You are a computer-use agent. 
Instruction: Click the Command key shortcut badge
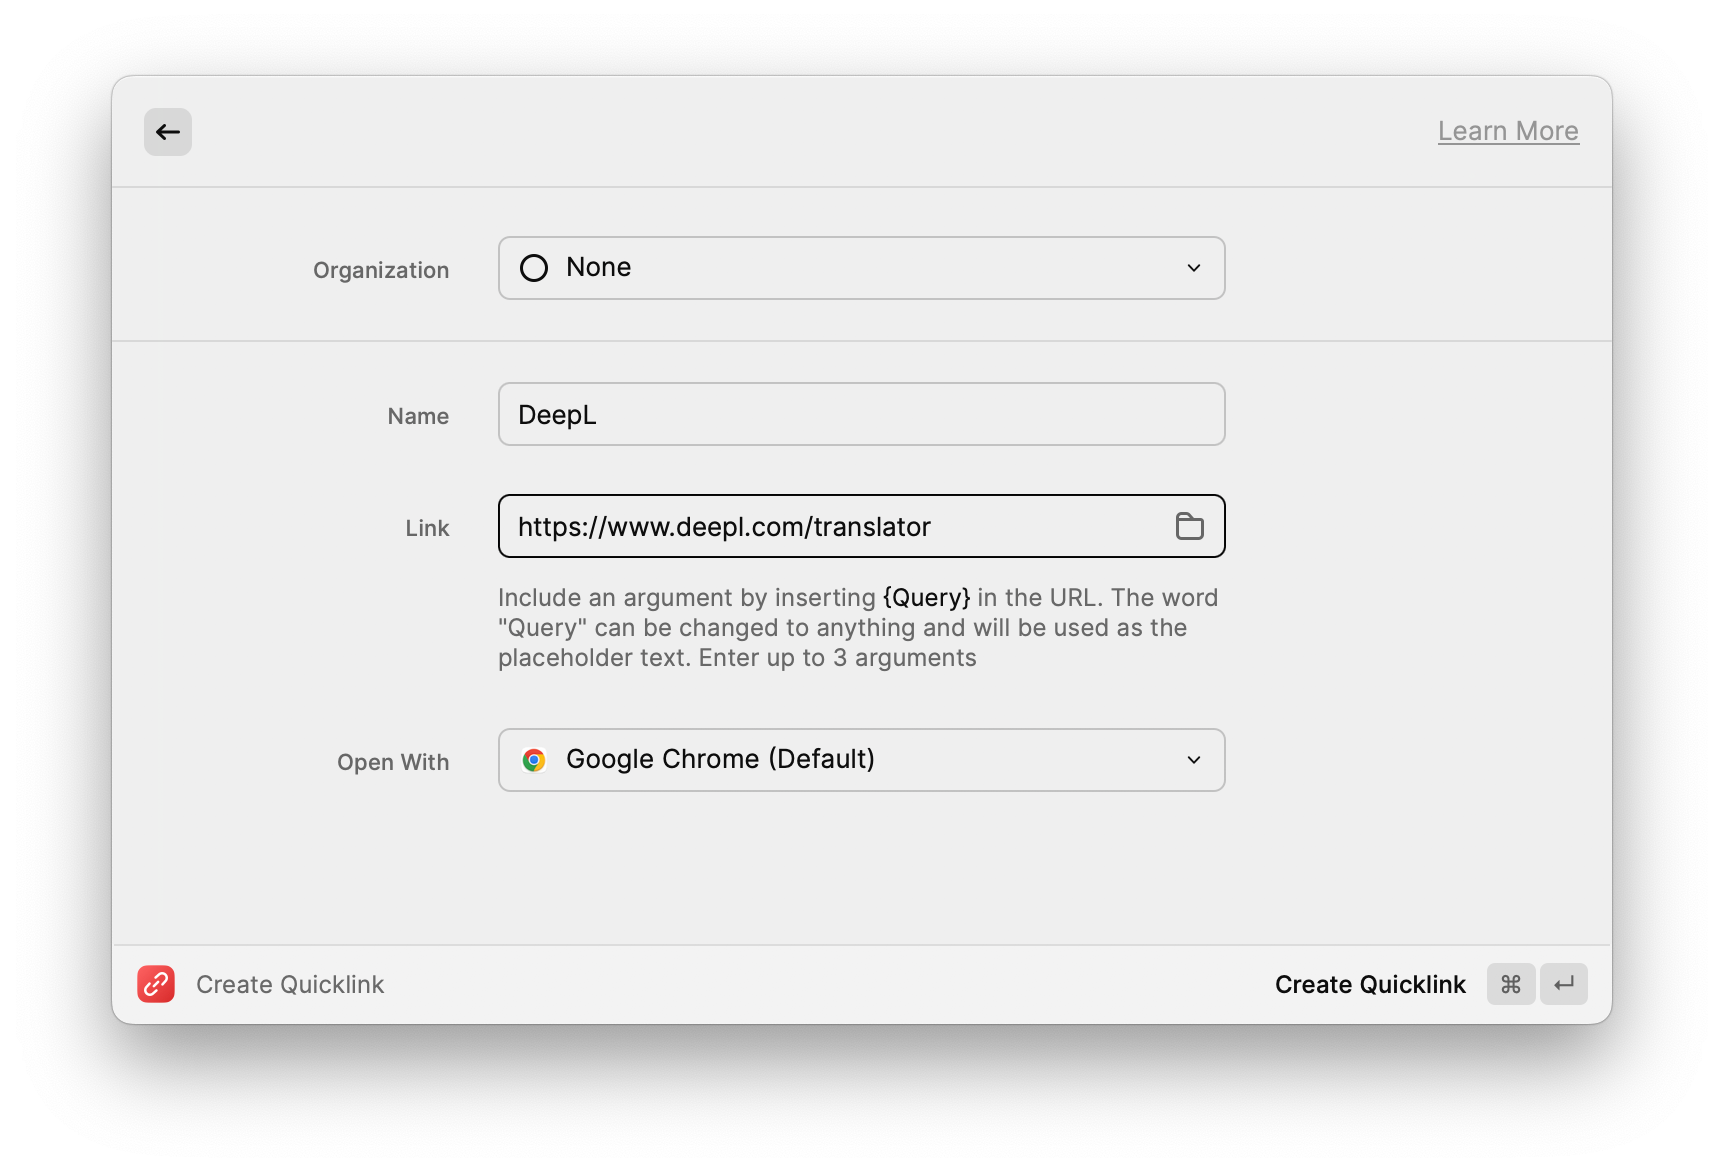pyautogui.click(x=1511, y=984)
